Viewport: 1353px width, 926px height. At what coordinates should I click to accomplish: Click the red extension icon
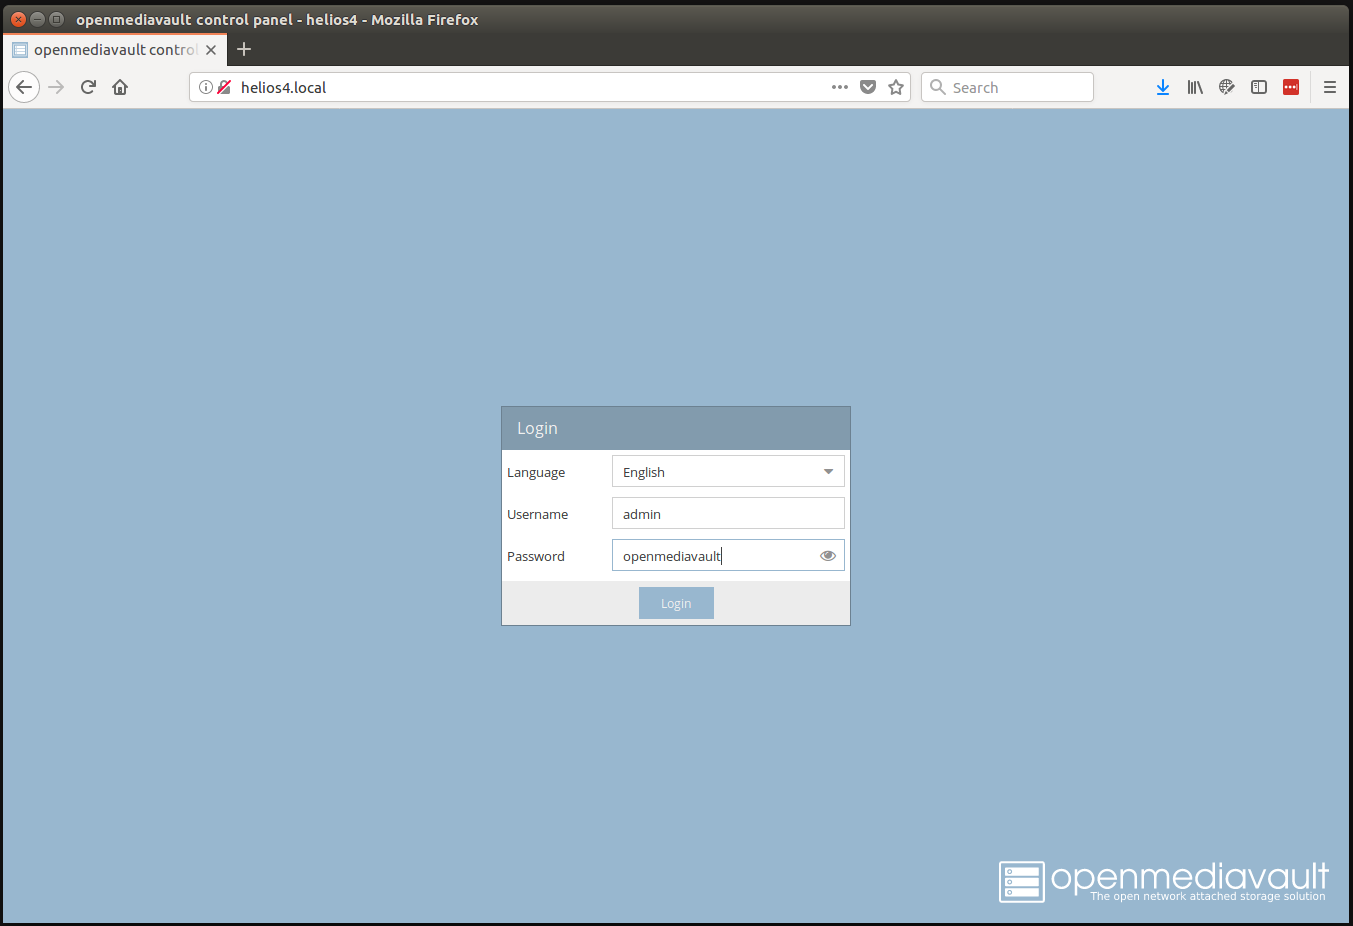[x=1291, y=87]
